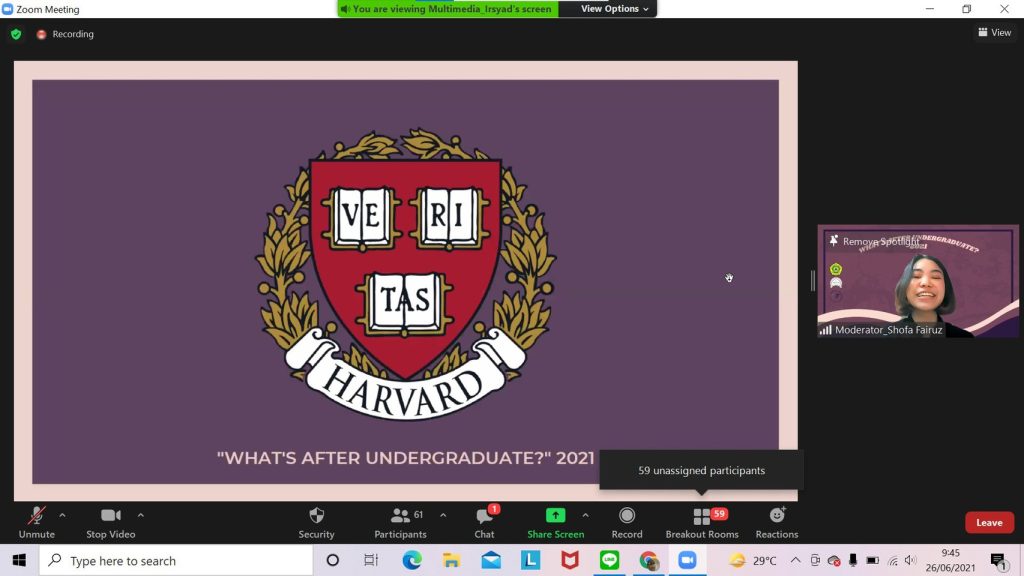The image size is (1024, 576).
Task: Start recording with the Record button
Action: coord(627,522)
